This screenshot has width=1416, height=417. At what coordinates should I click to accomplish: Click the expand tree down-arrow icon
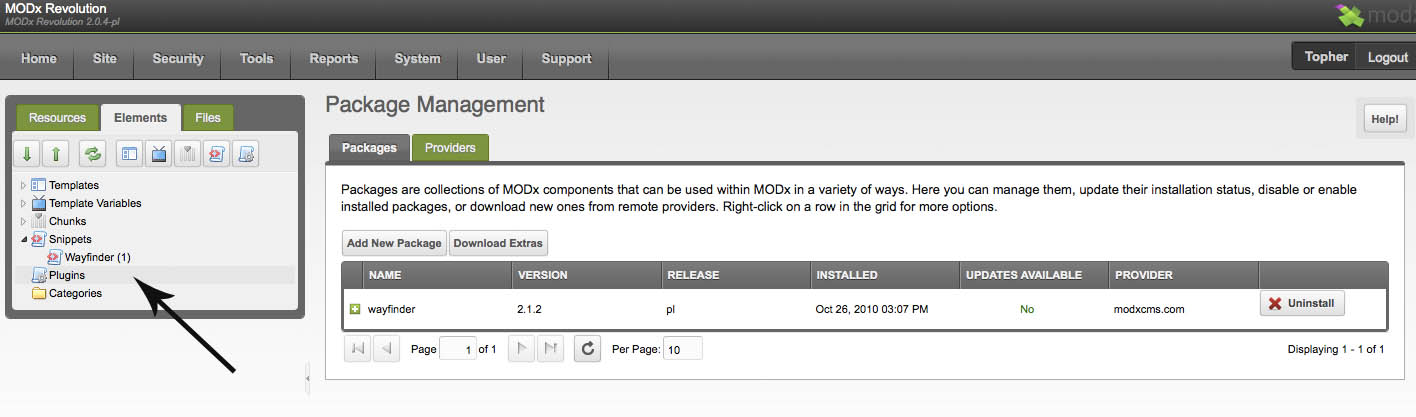click(x=27, y=154)
